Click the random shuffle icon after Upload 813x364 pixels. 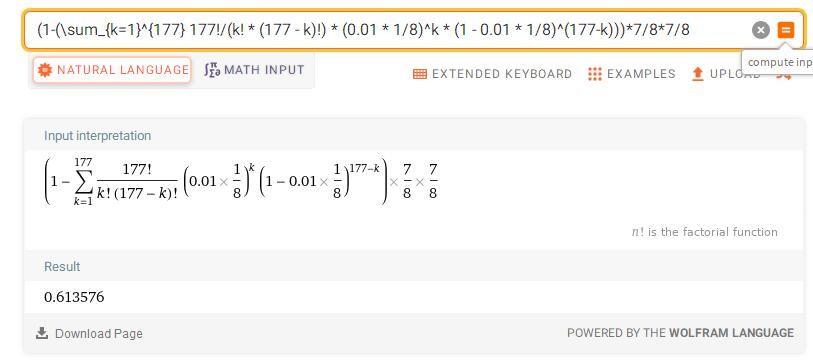[783, 76]
